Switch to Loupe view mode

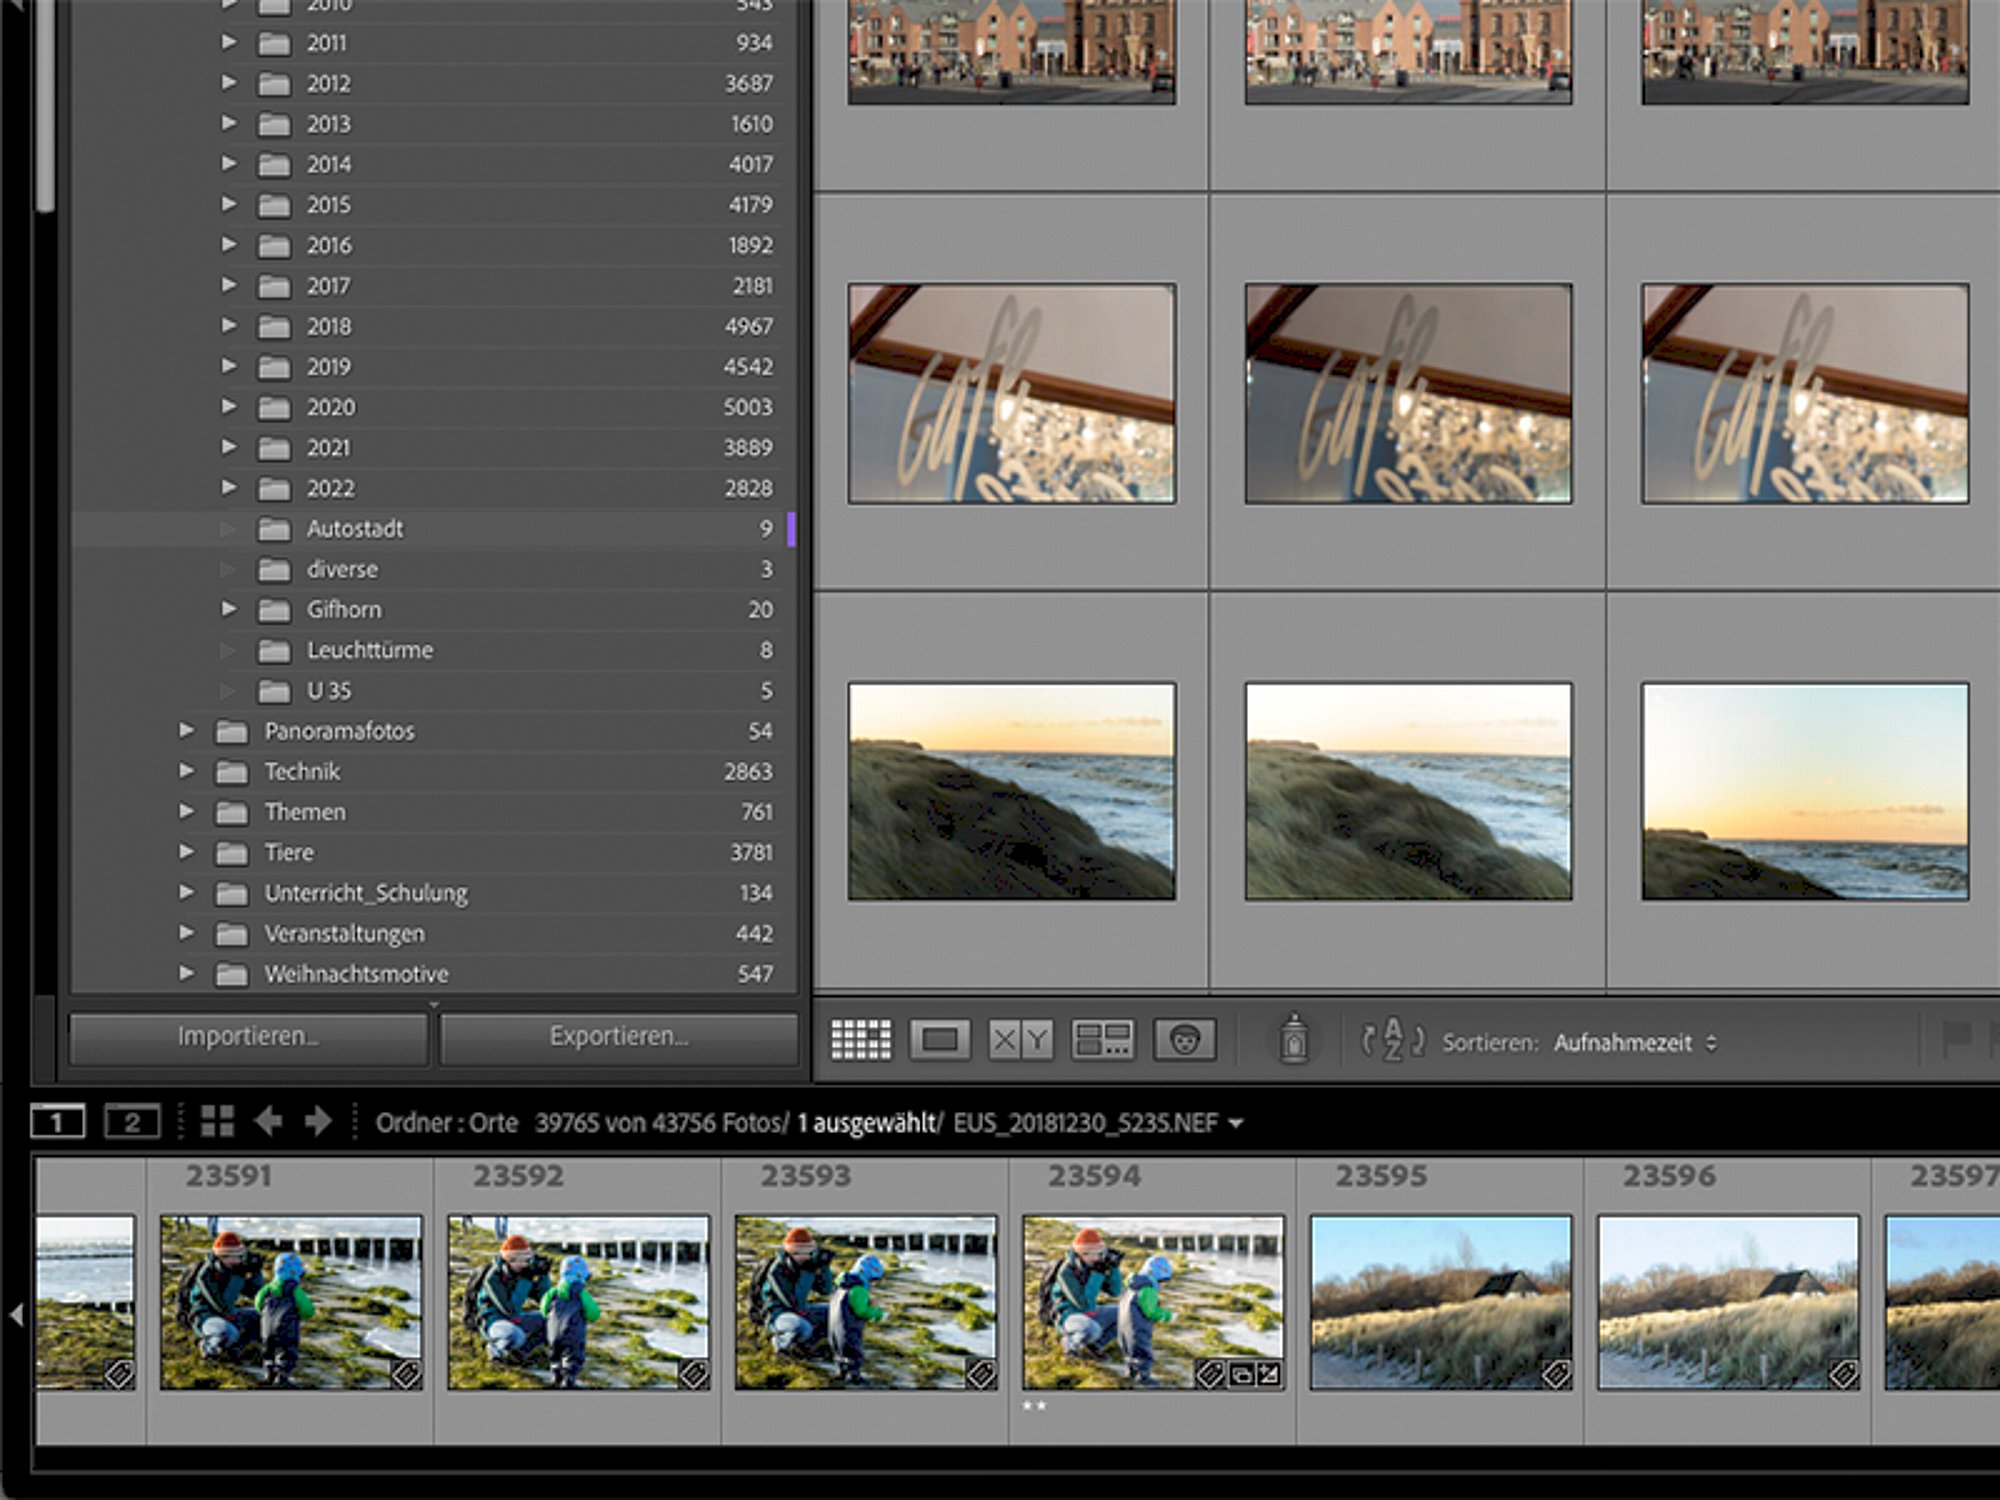click(x=940, y=1041)
